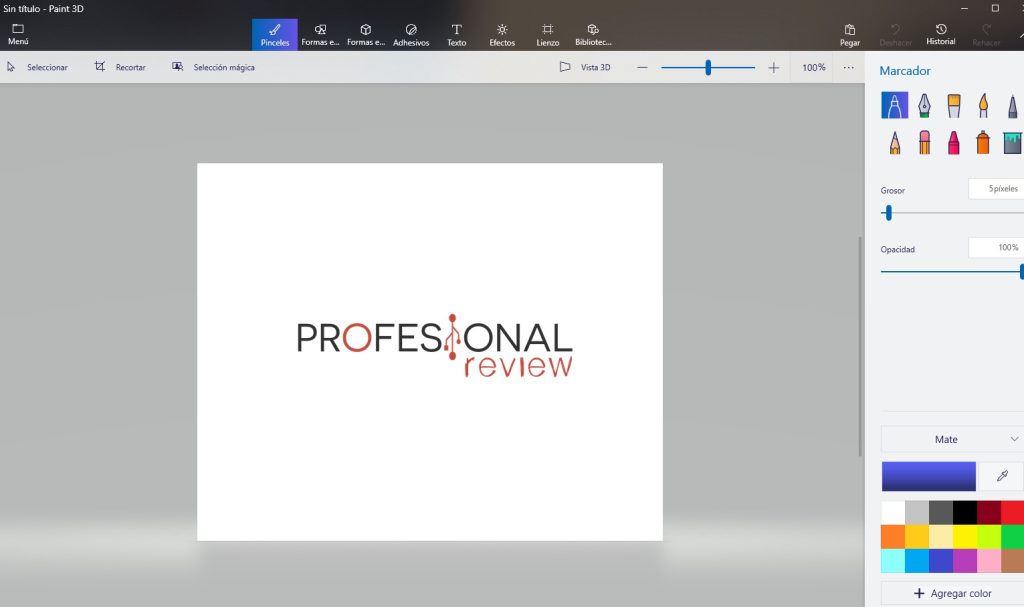Viewport: 1024px width, 607px height.
Task: Open the Formas 3D cube tab
Action: tap(366, 35)
